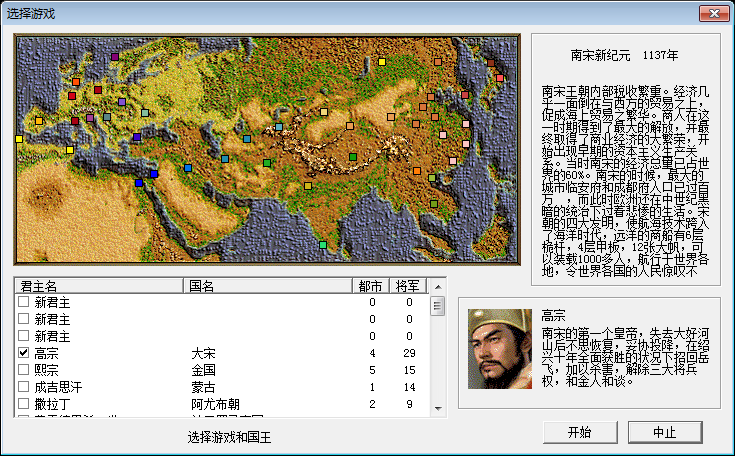Pick the bright green marker at India's southern tip

pos(323,245)
